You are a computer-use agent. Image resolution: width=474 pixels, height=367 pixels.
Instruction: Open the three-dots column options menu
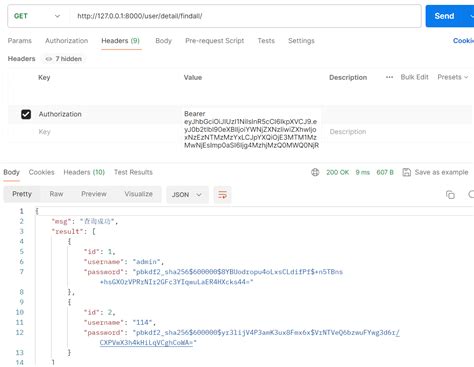pos(389,77)
